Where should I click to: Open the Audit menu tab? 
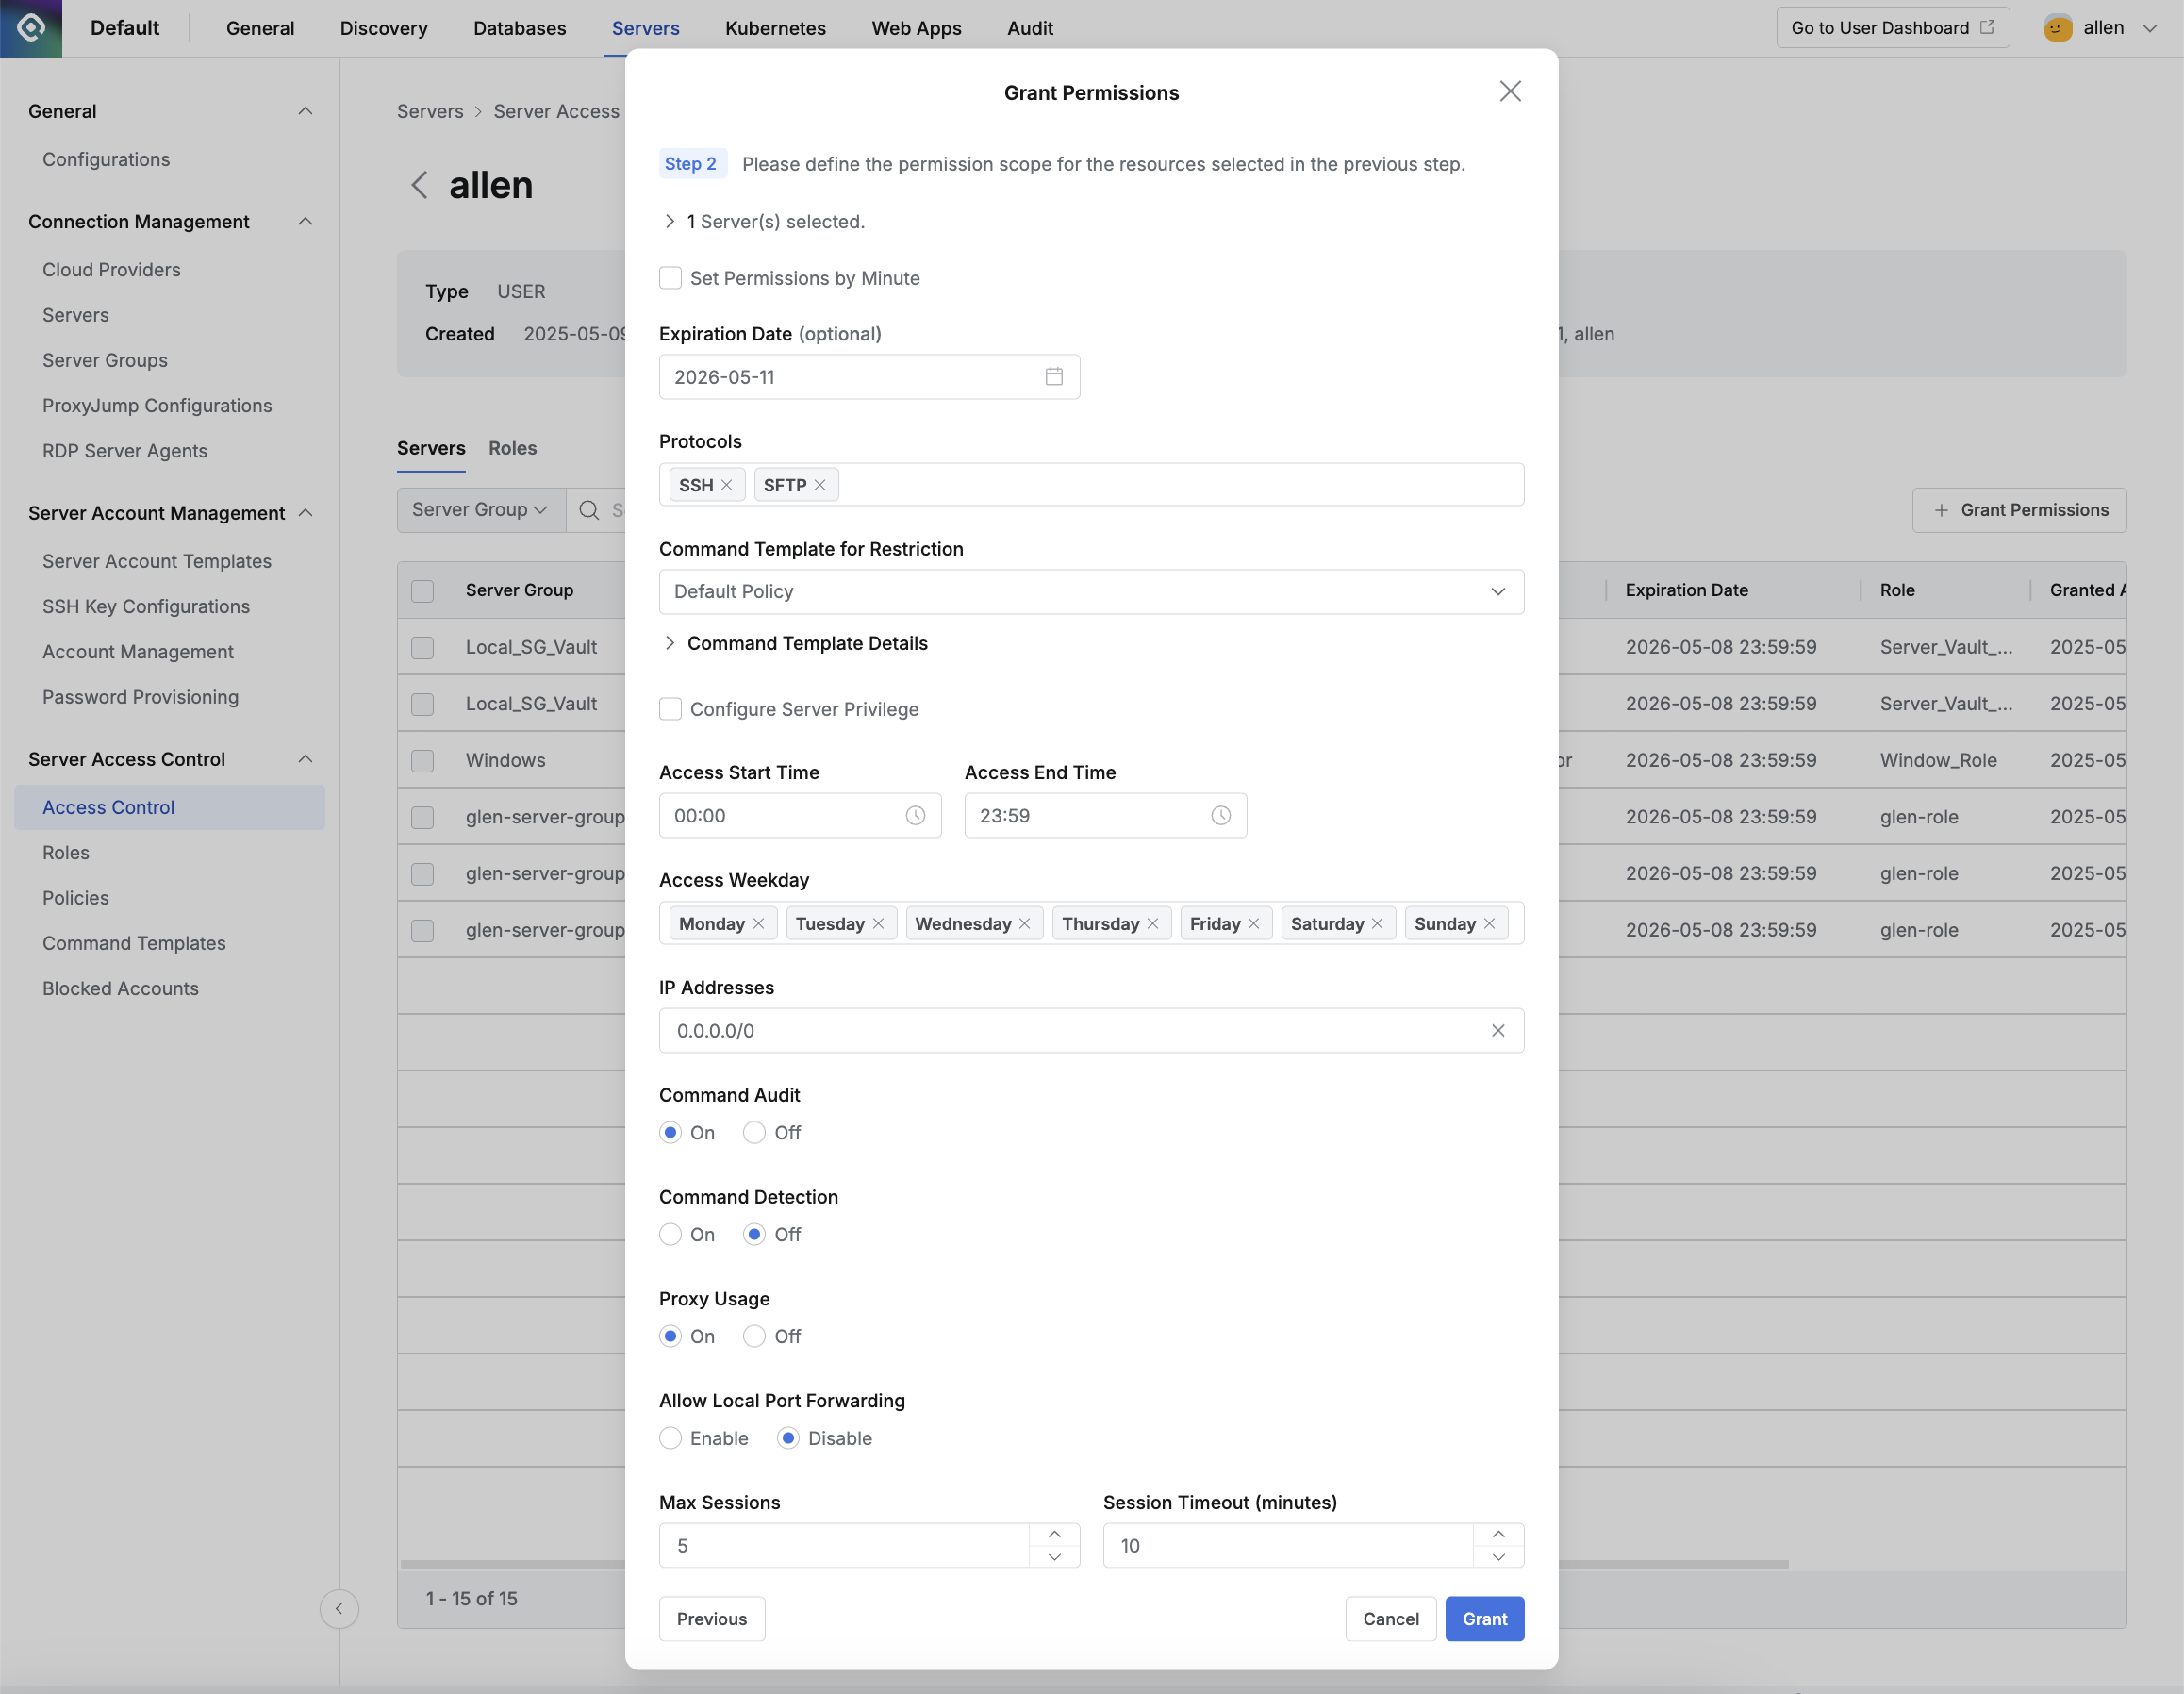pos(1029,28)
